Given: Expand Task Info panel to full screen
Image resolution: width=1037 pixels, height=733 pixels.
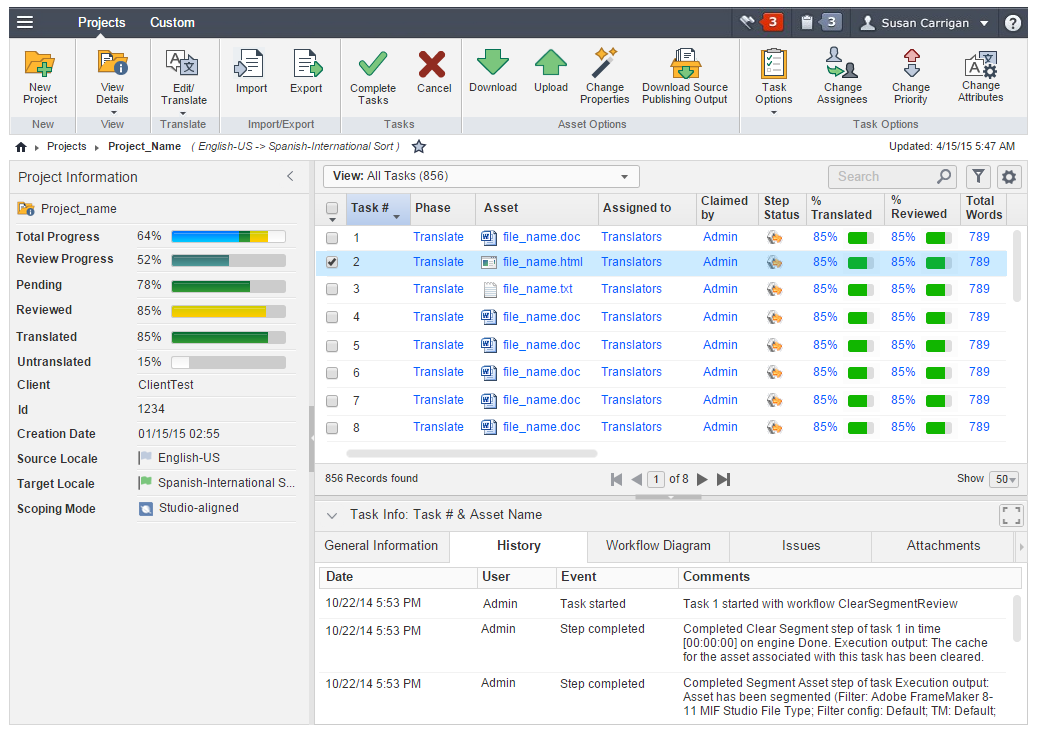Looking at the screenshot, I should tap(1010, 515).
